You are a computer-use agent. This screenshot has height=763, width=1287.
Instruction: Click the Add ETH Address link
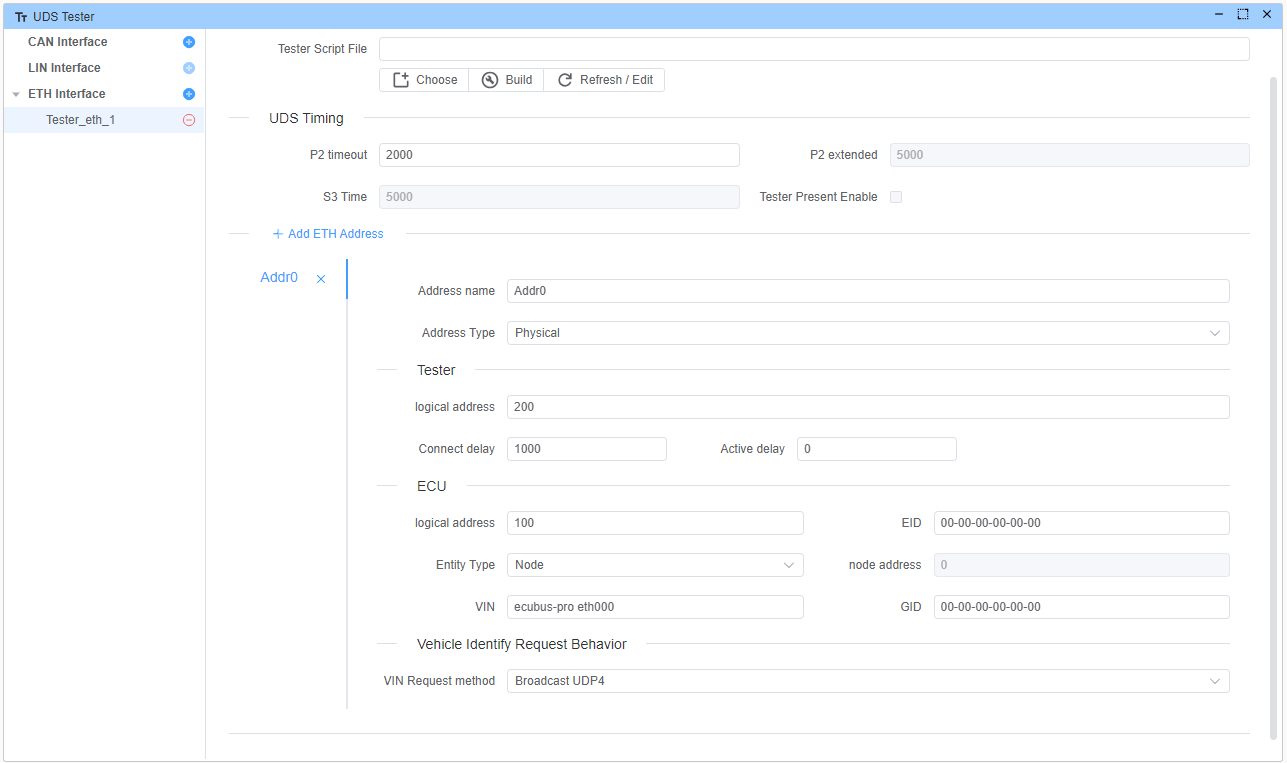coord(328,234)
